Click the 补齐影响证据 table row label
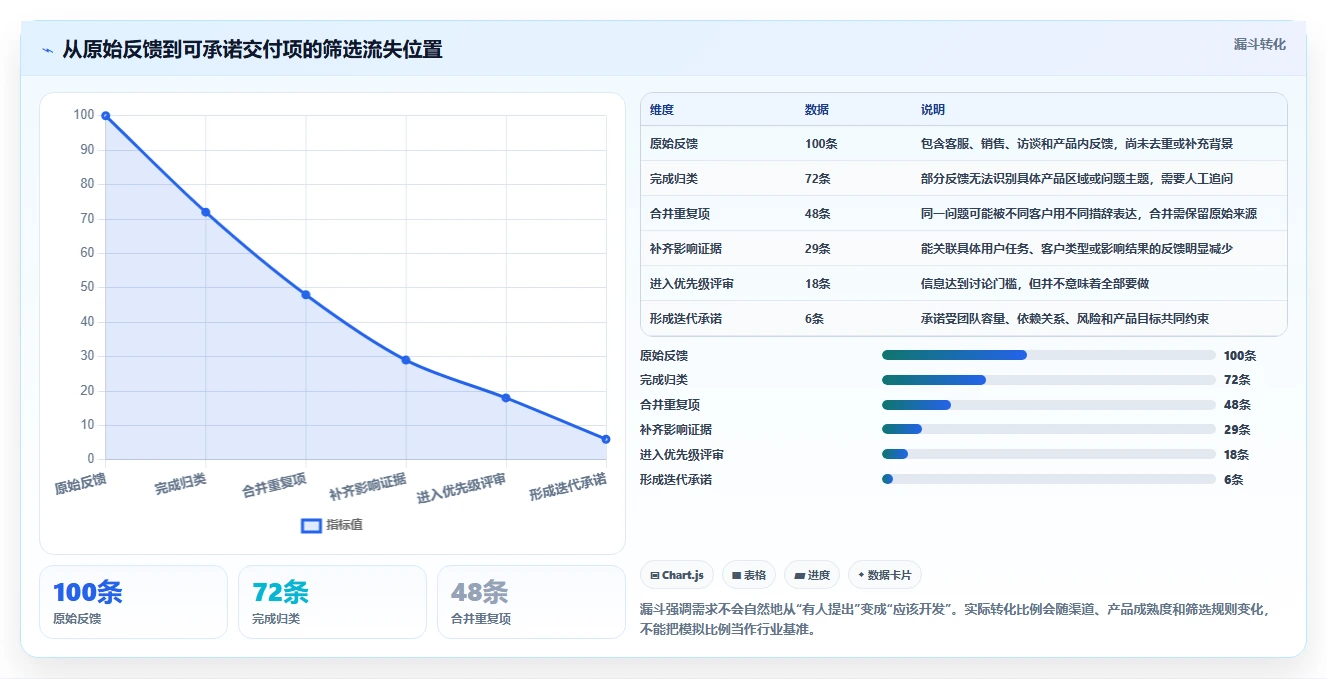1327x679 pixels. [x=686, y=249]
